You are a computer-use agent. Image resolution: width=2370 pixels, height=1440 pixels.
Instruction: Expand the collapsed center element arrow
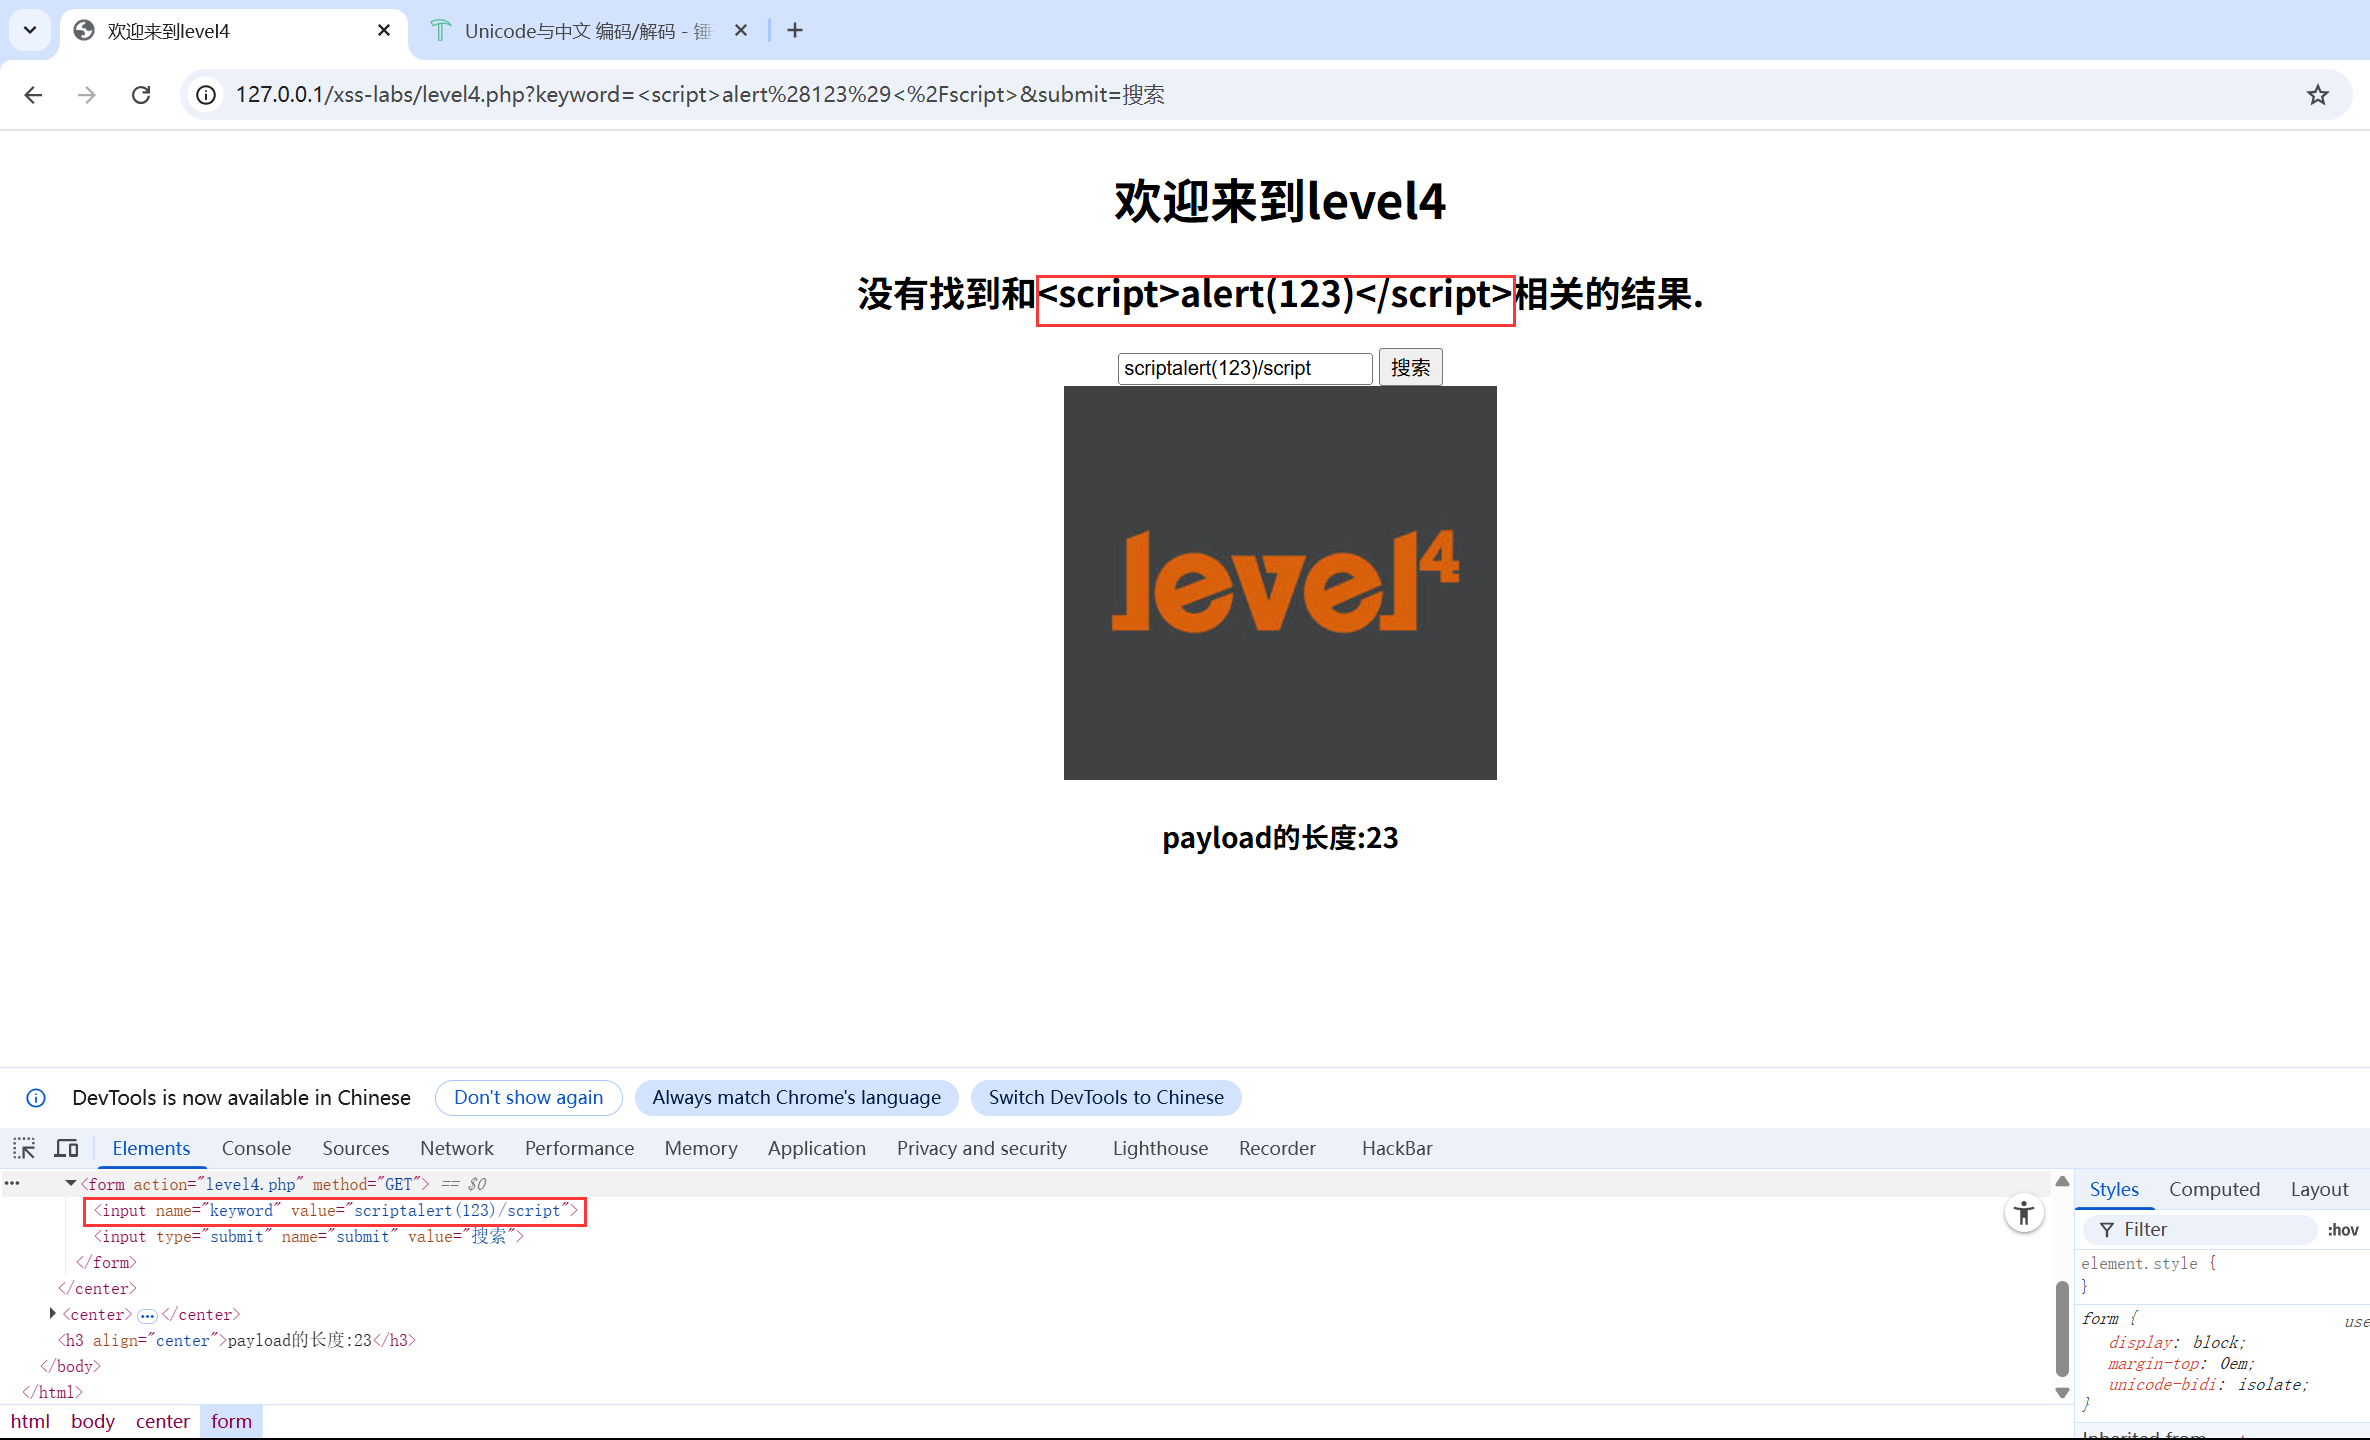(x=52, y=1314)
